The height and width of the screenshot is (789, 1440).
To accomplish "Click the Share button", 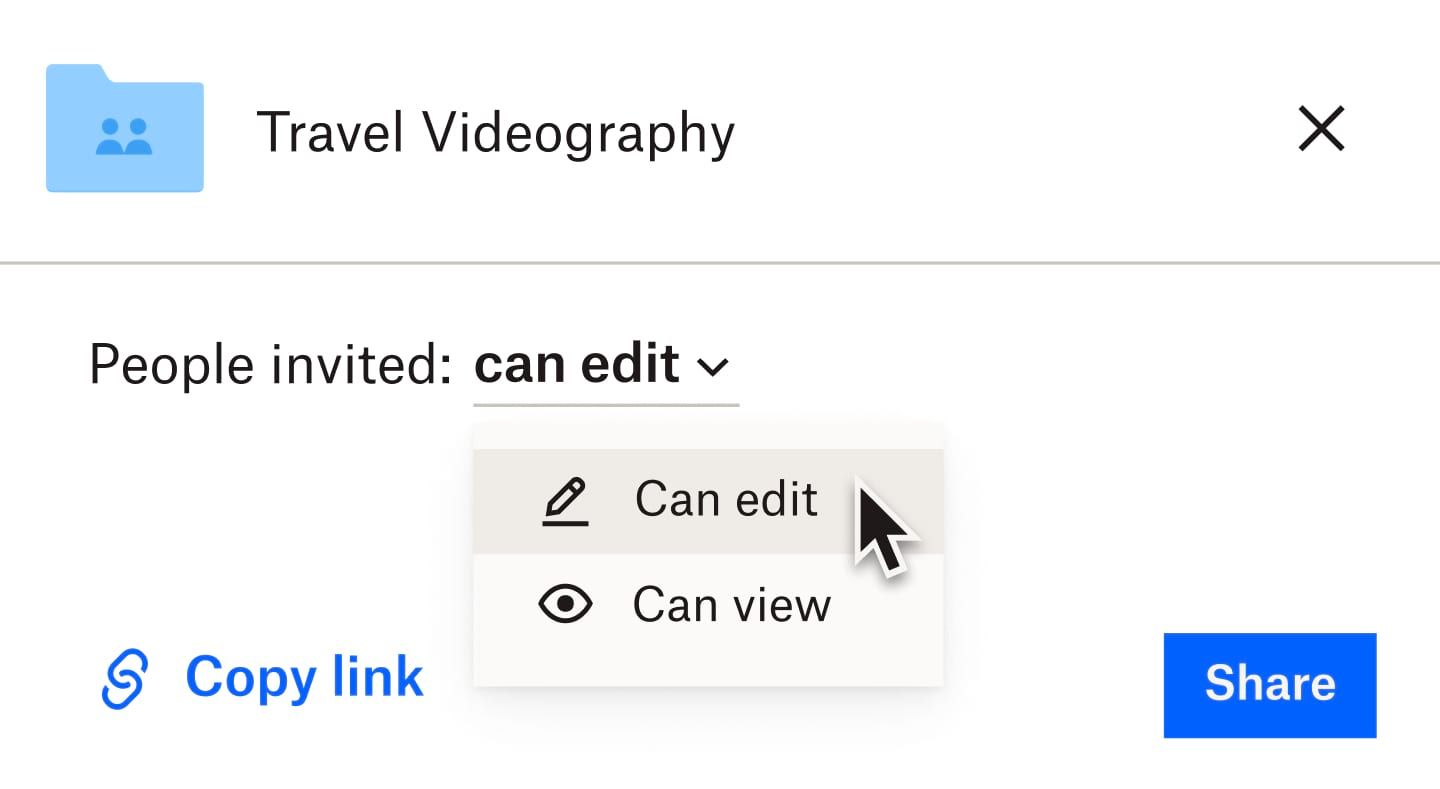I will point(1269,684).
